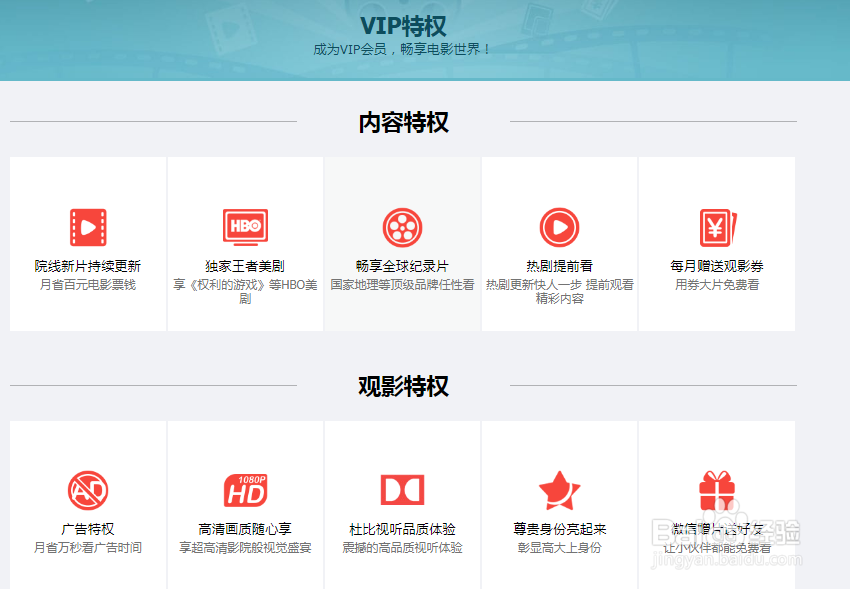Viewport: 850px width, 589px height.
Task: Click the film strip icon above 院线新片持续更新
Action: tap(87, 225)
